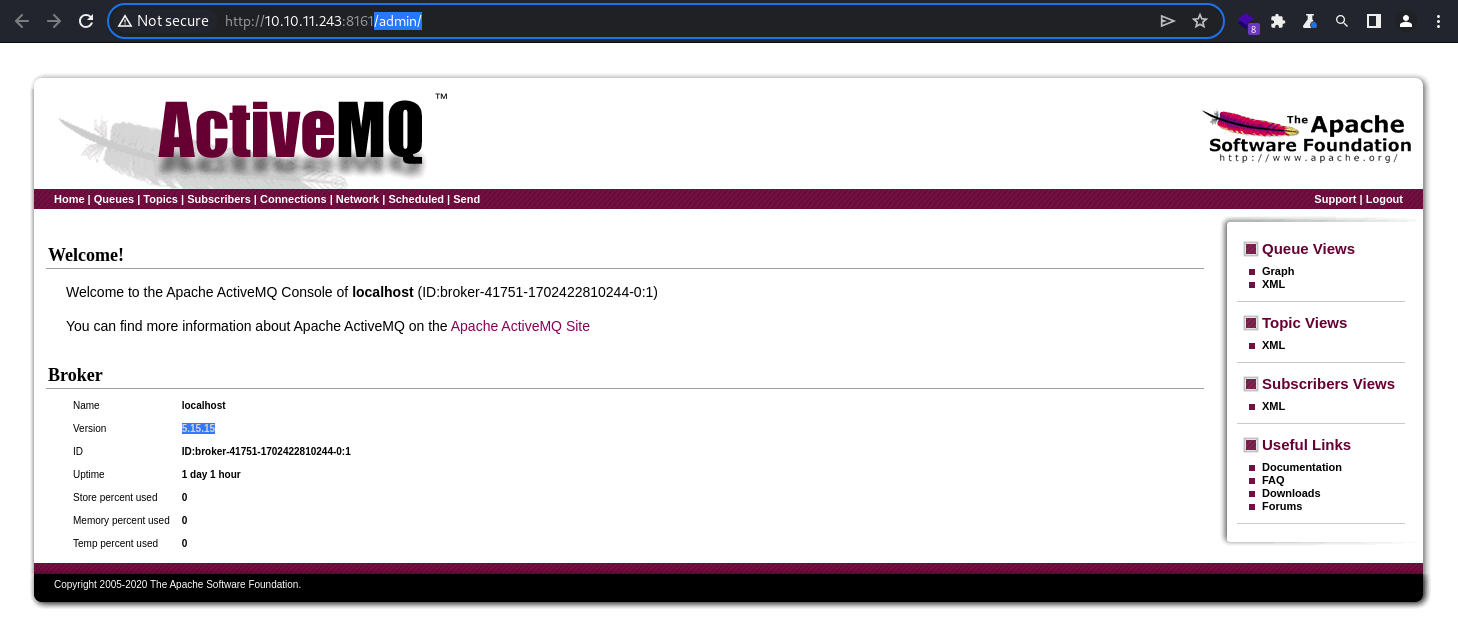Click the send/share icon in address bar
Viewport: 1458px width, 633px height.
click(1167, 21)
